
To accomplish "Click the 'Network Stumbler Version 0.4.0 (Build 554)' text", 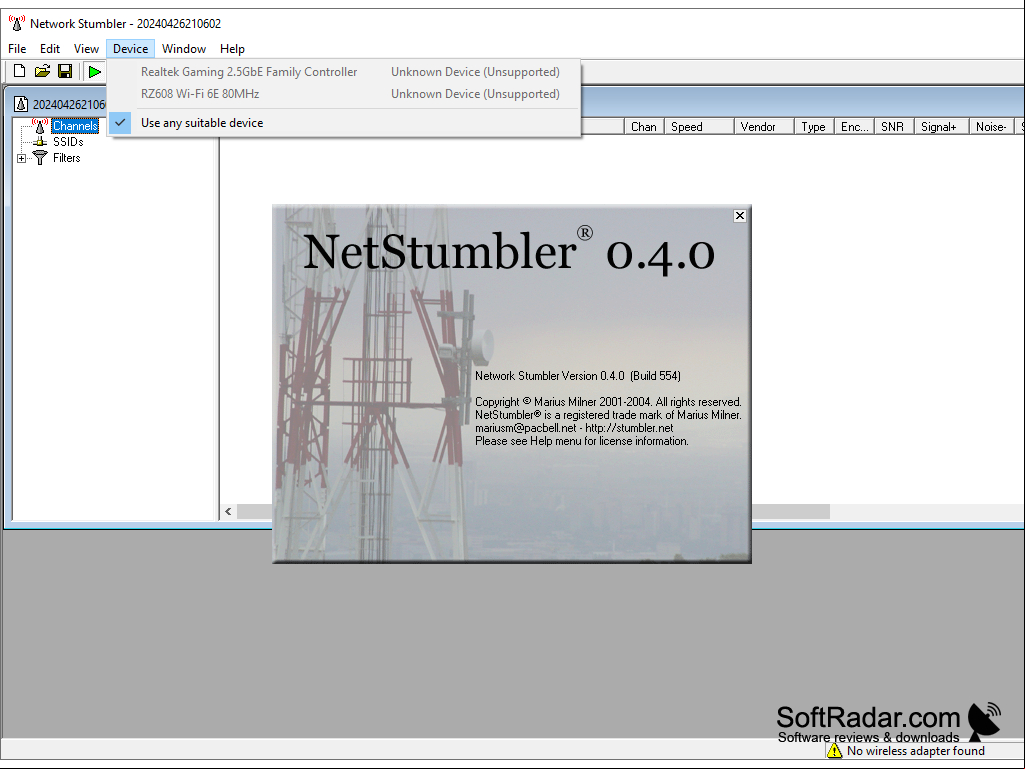I will point(578,376).
